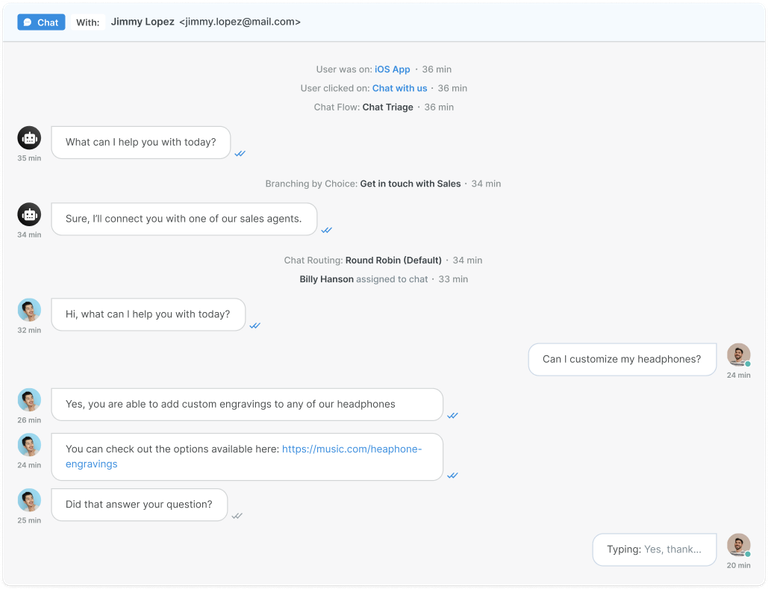768x589 pixels.
Task: Click read receipt checkmarks after engravings link message
Action: coord(453,475)
